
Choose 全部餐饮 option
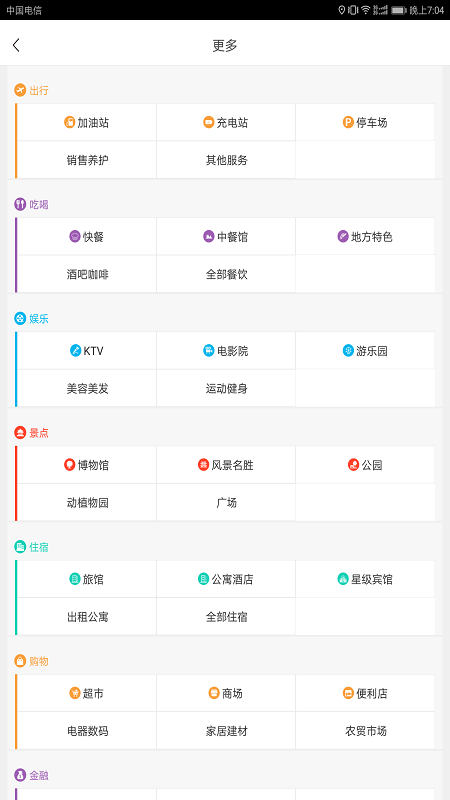pyautogui.click(x=226, y=274)
